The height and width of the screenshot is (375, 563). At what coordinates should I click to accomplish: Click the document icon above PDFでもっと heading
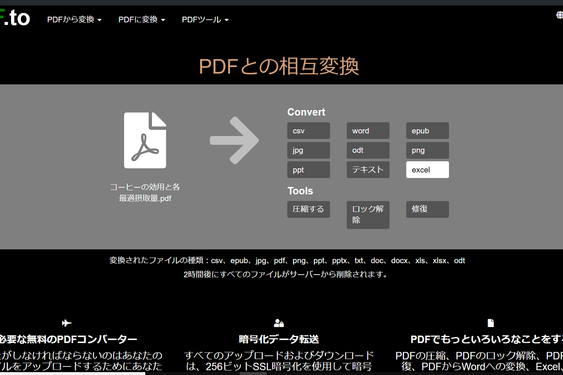click(x=490, y=323)
